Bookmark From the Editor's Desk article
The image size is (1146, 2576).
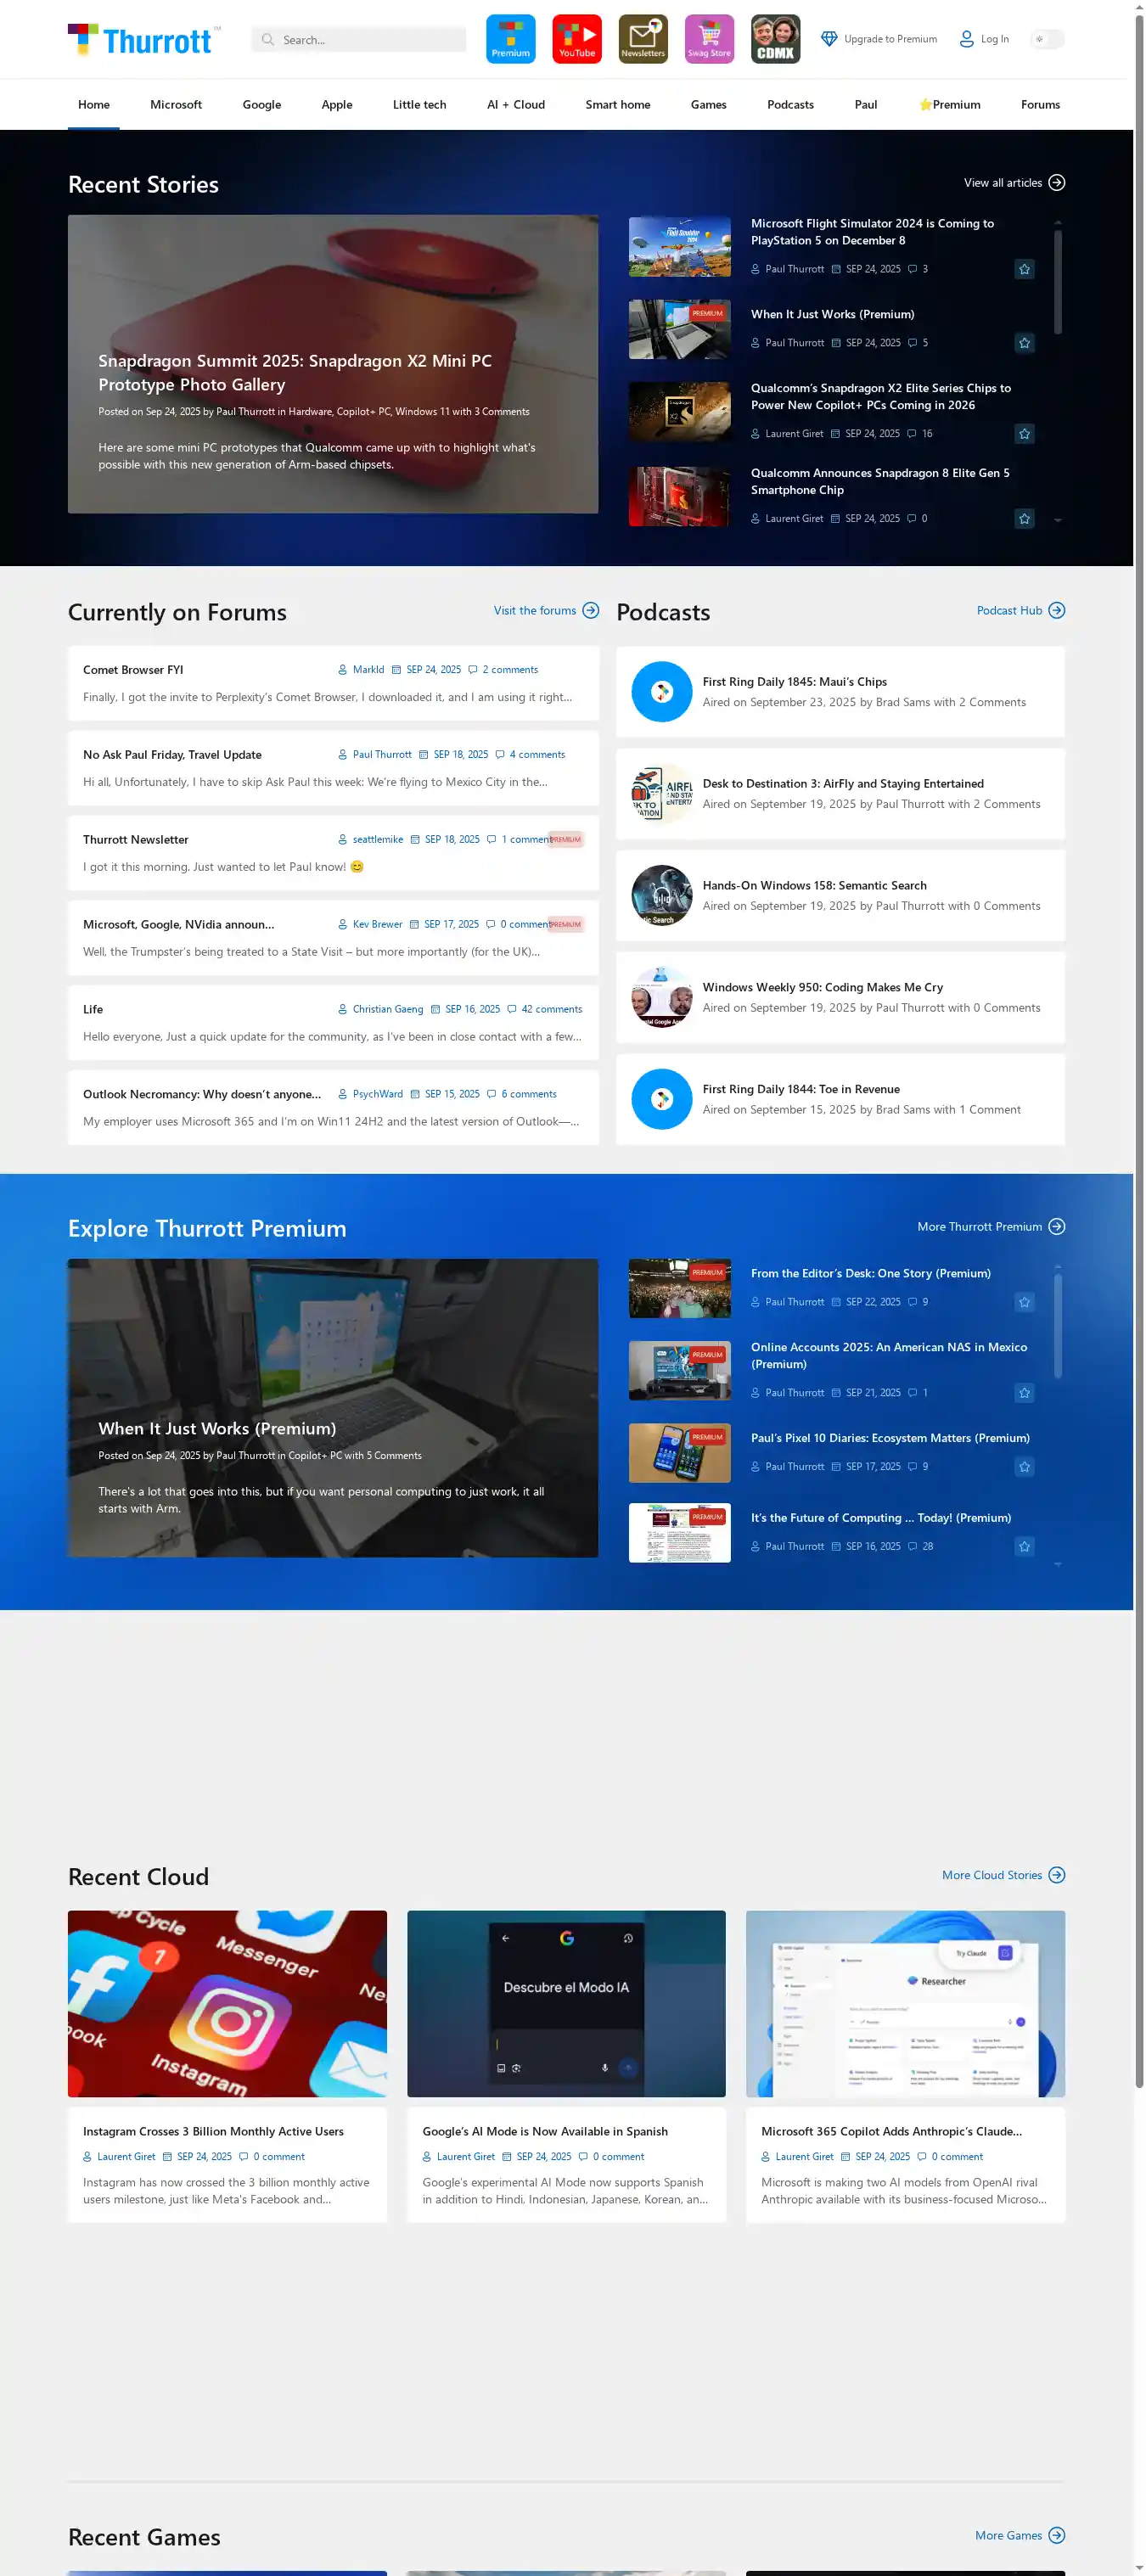click(x=1024, y=1302)
